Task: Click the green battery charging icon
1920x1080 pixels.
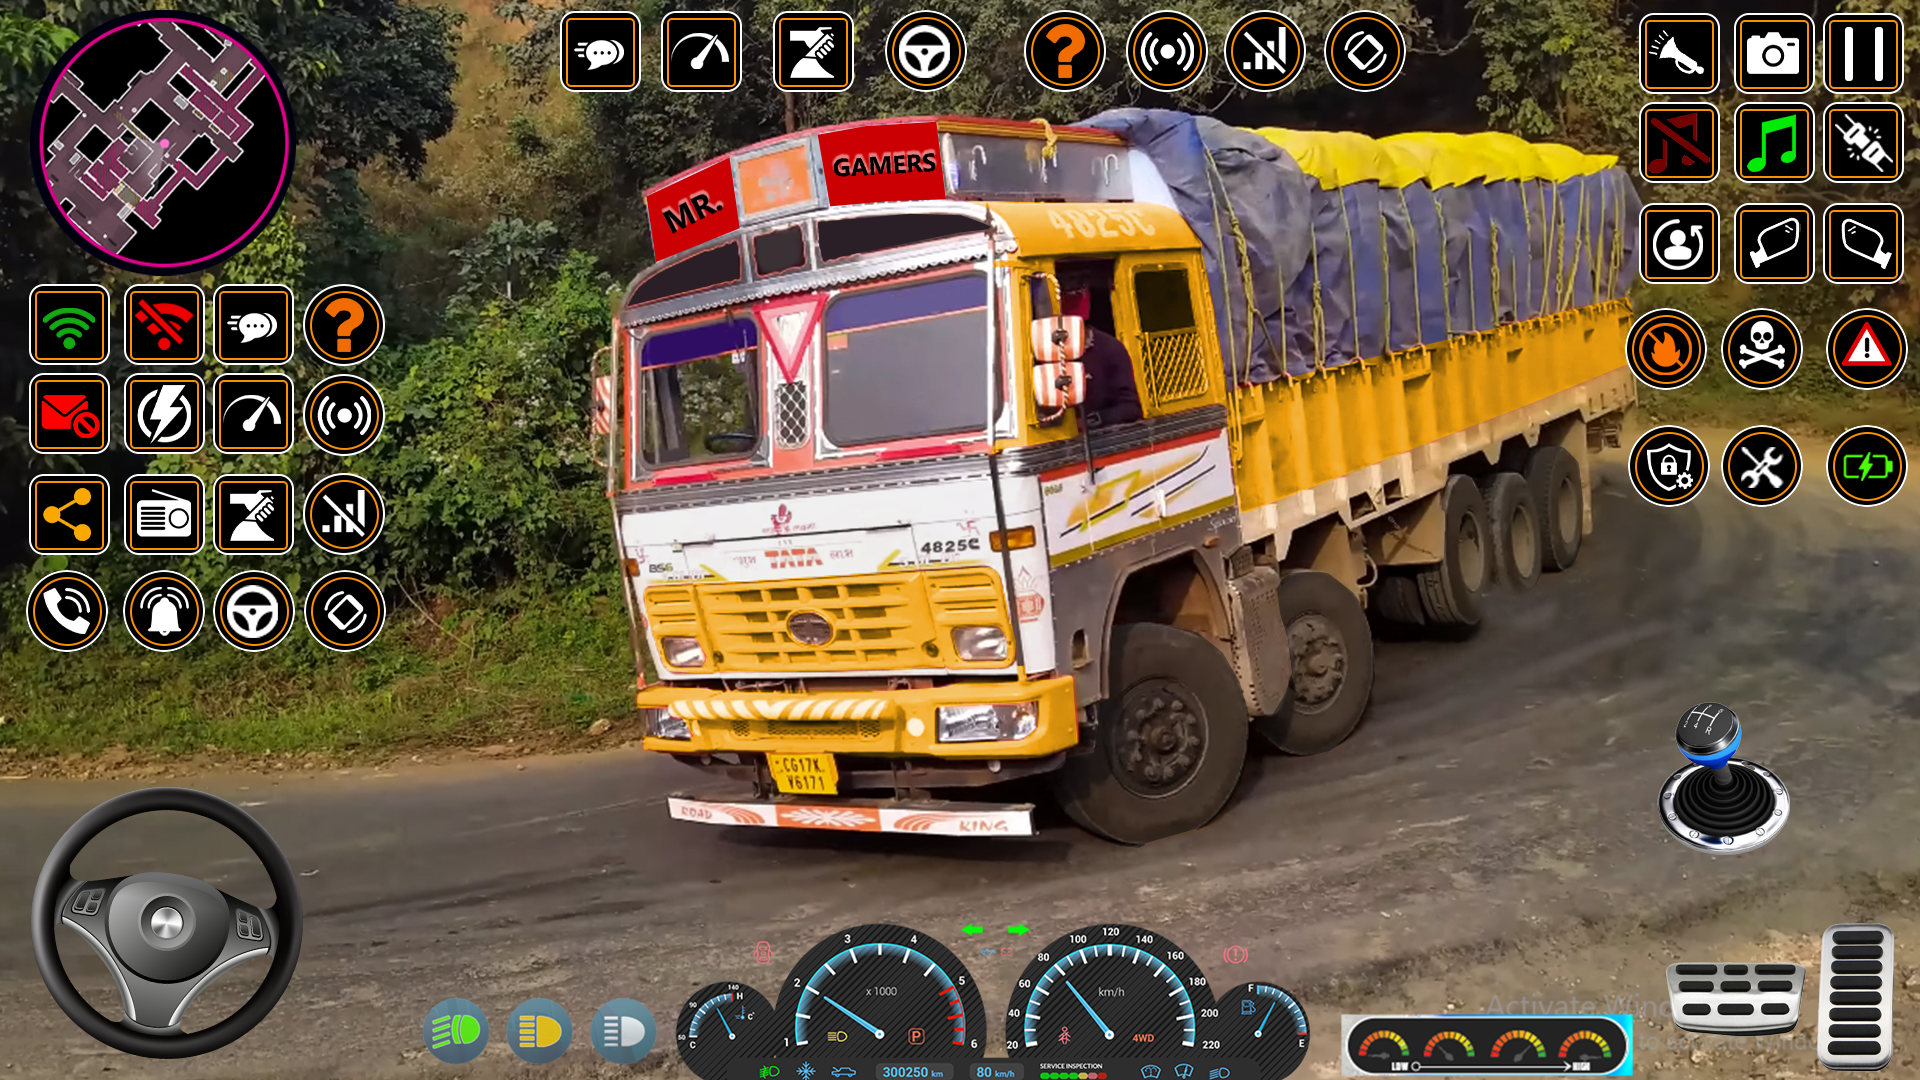Action: coord(1866,466)
